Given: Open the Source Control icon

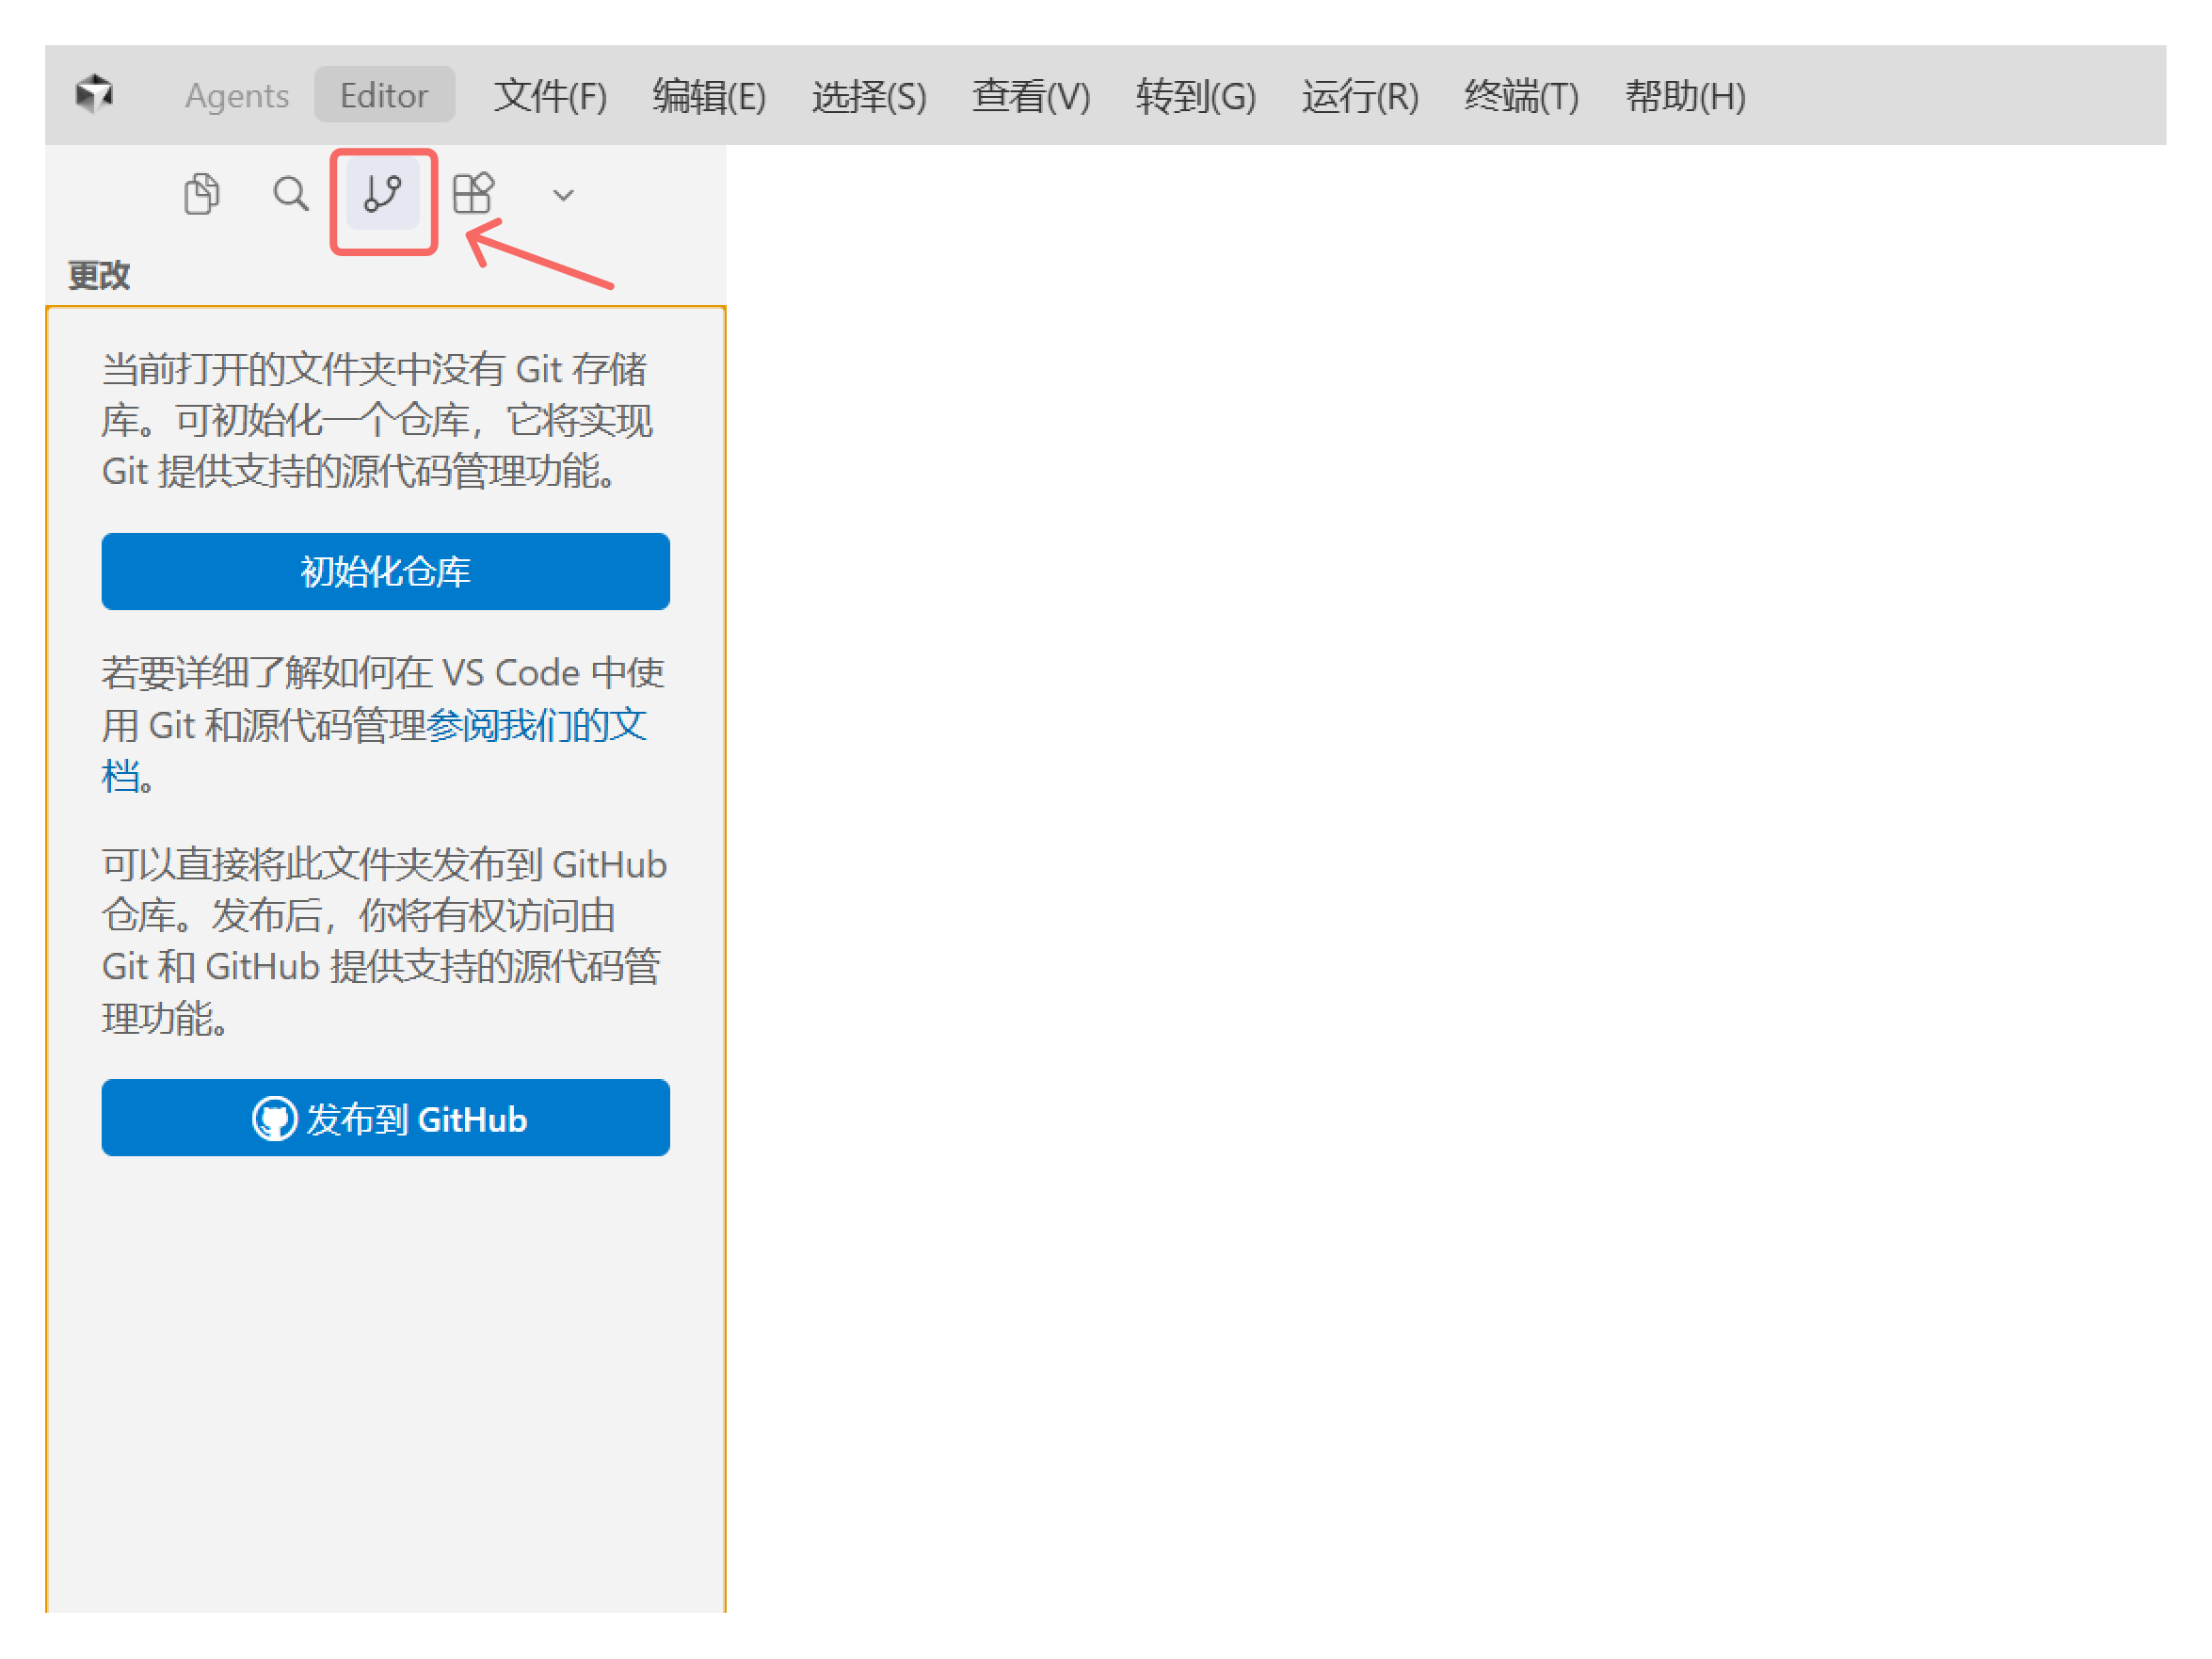Looking at the screenshot, I should (x=383, y=195).
